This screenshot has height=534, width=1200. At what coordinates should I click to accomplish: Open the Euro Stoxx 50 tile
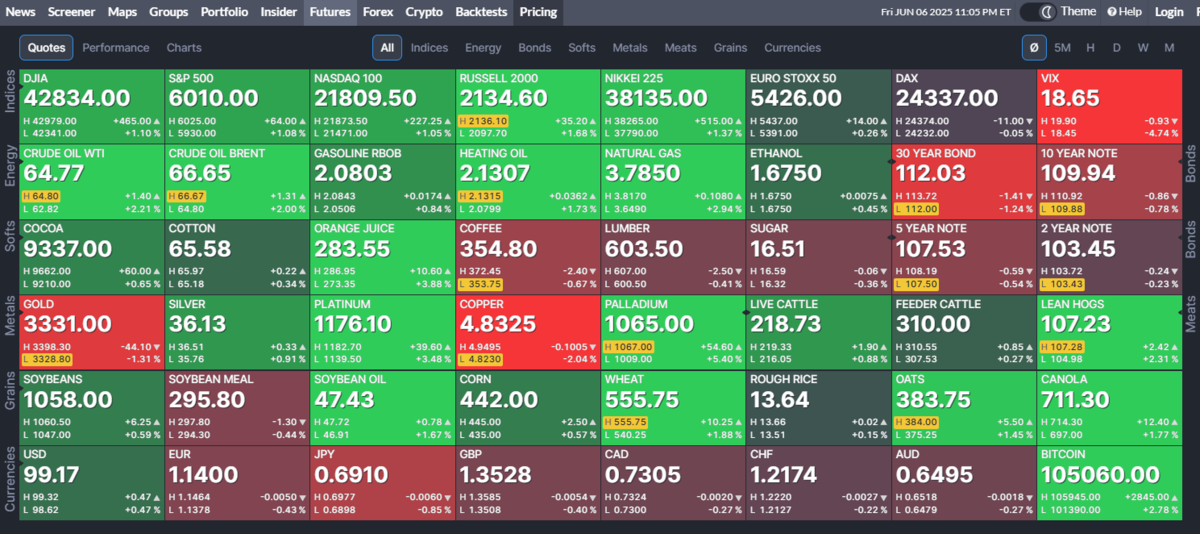[818, 106]
